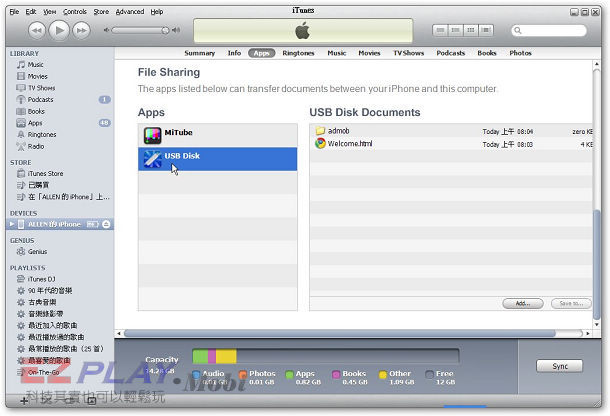Open Genius in the sidebar
Screen dimensions: 610x416
coord(37,252)
